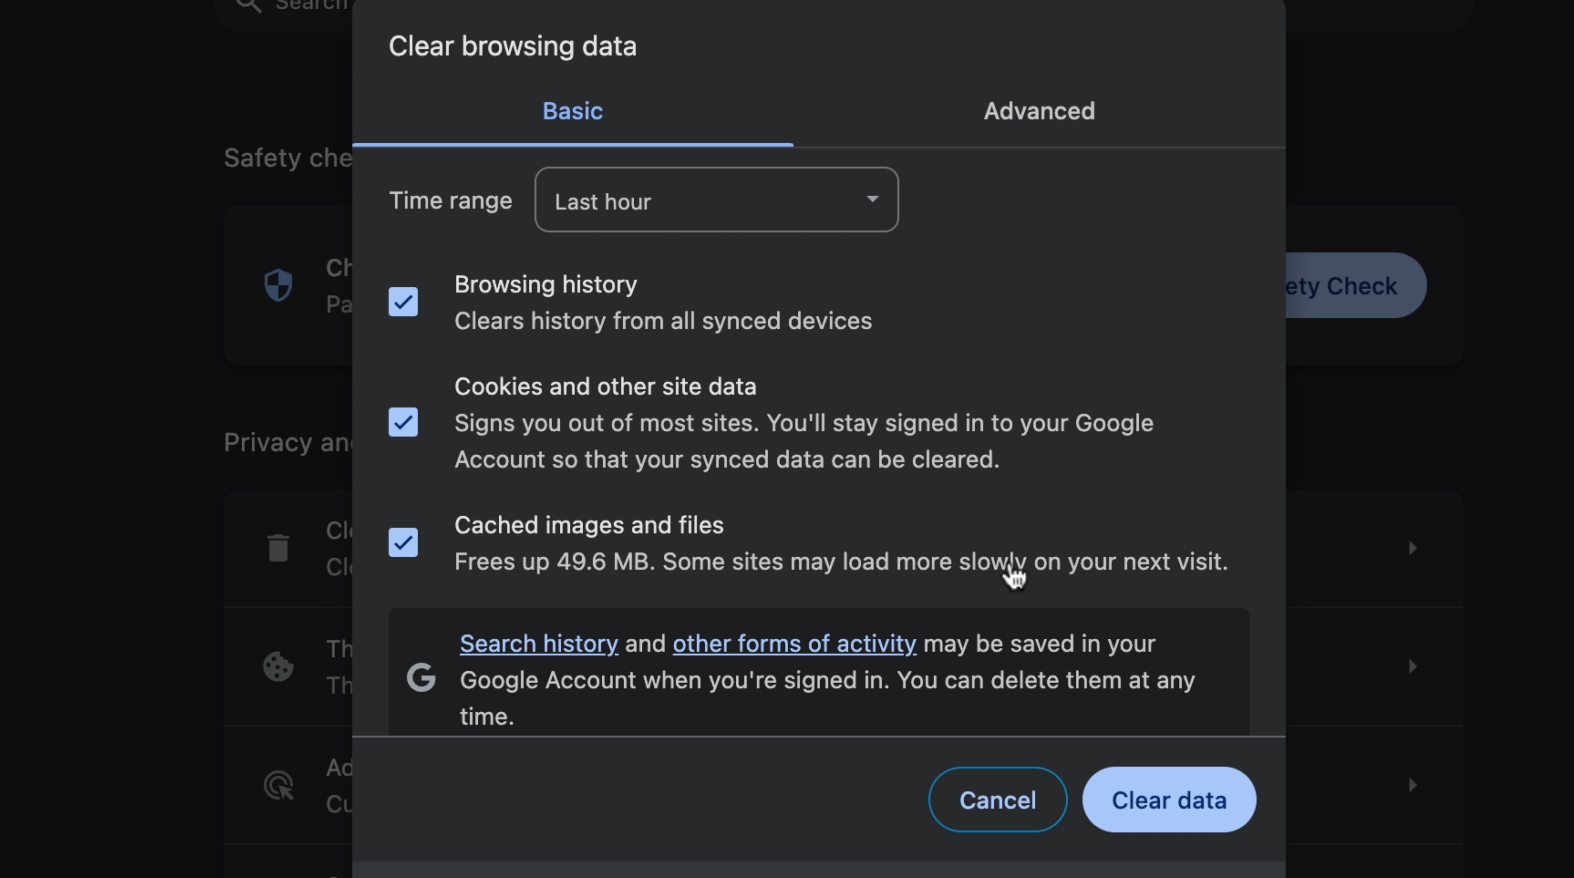Viewport: 1574px width, 878px height.
Task: Click the Safety check shield icon
Action: point(278,285)
